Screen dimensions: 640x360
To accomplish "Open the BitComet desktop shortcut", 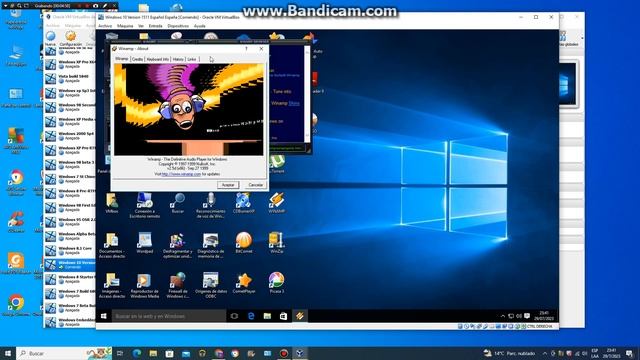I will 244,243.
